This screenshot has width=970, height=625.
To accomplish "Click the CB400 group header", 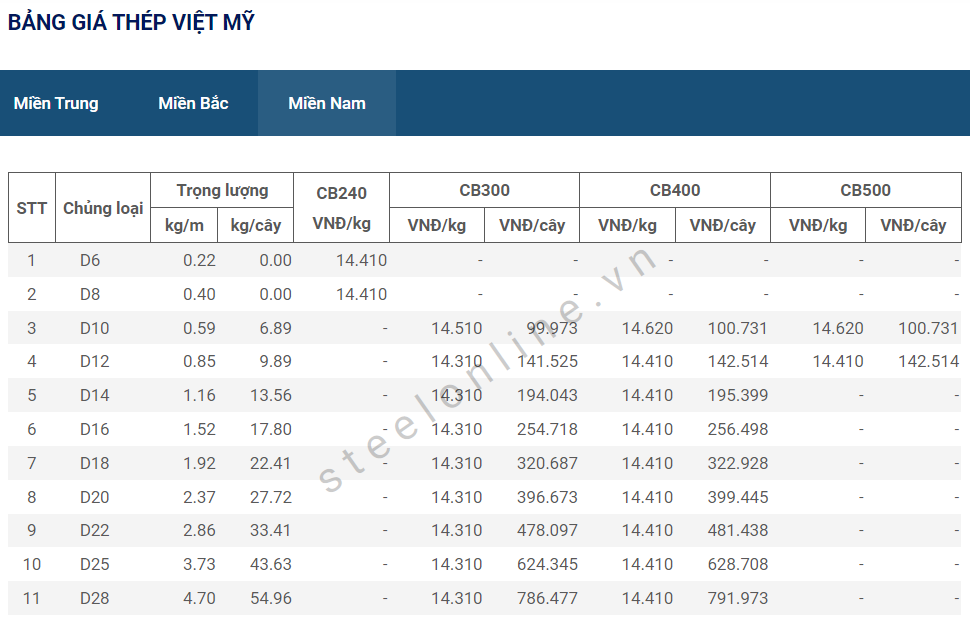I will point(675,191).
